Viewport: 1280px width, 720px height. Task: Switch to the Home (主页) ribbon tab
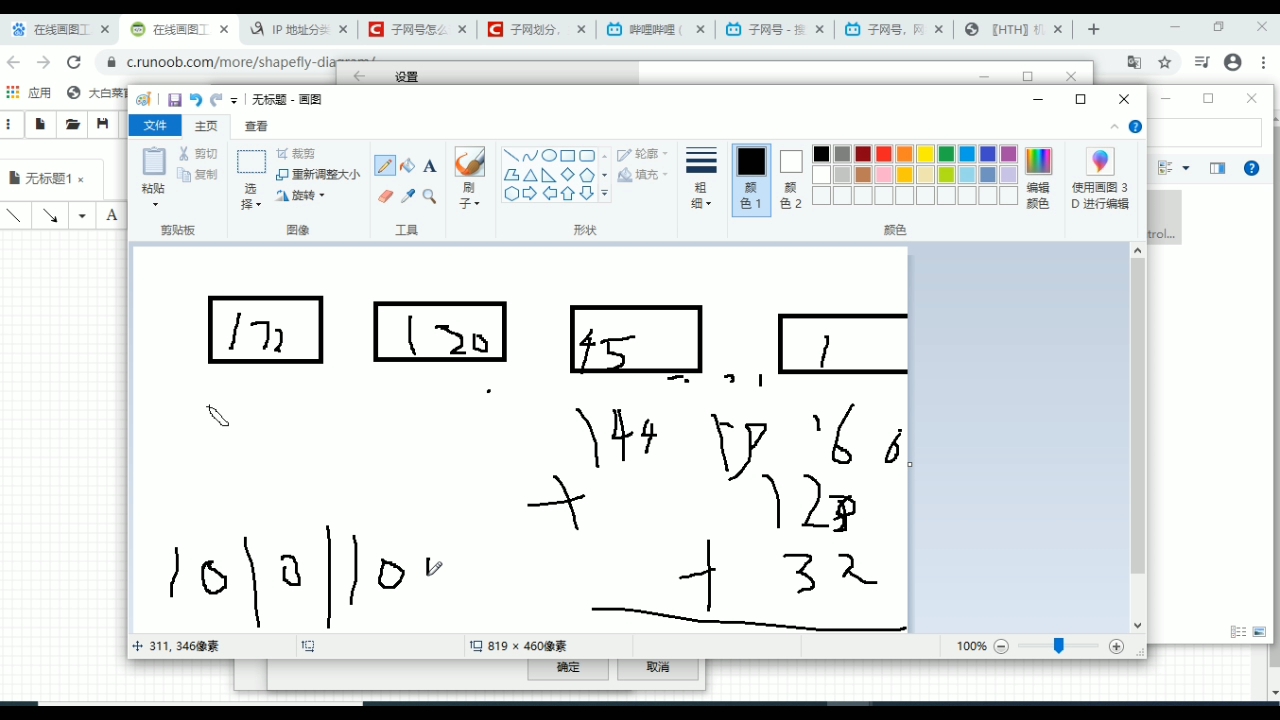(206, 126)
